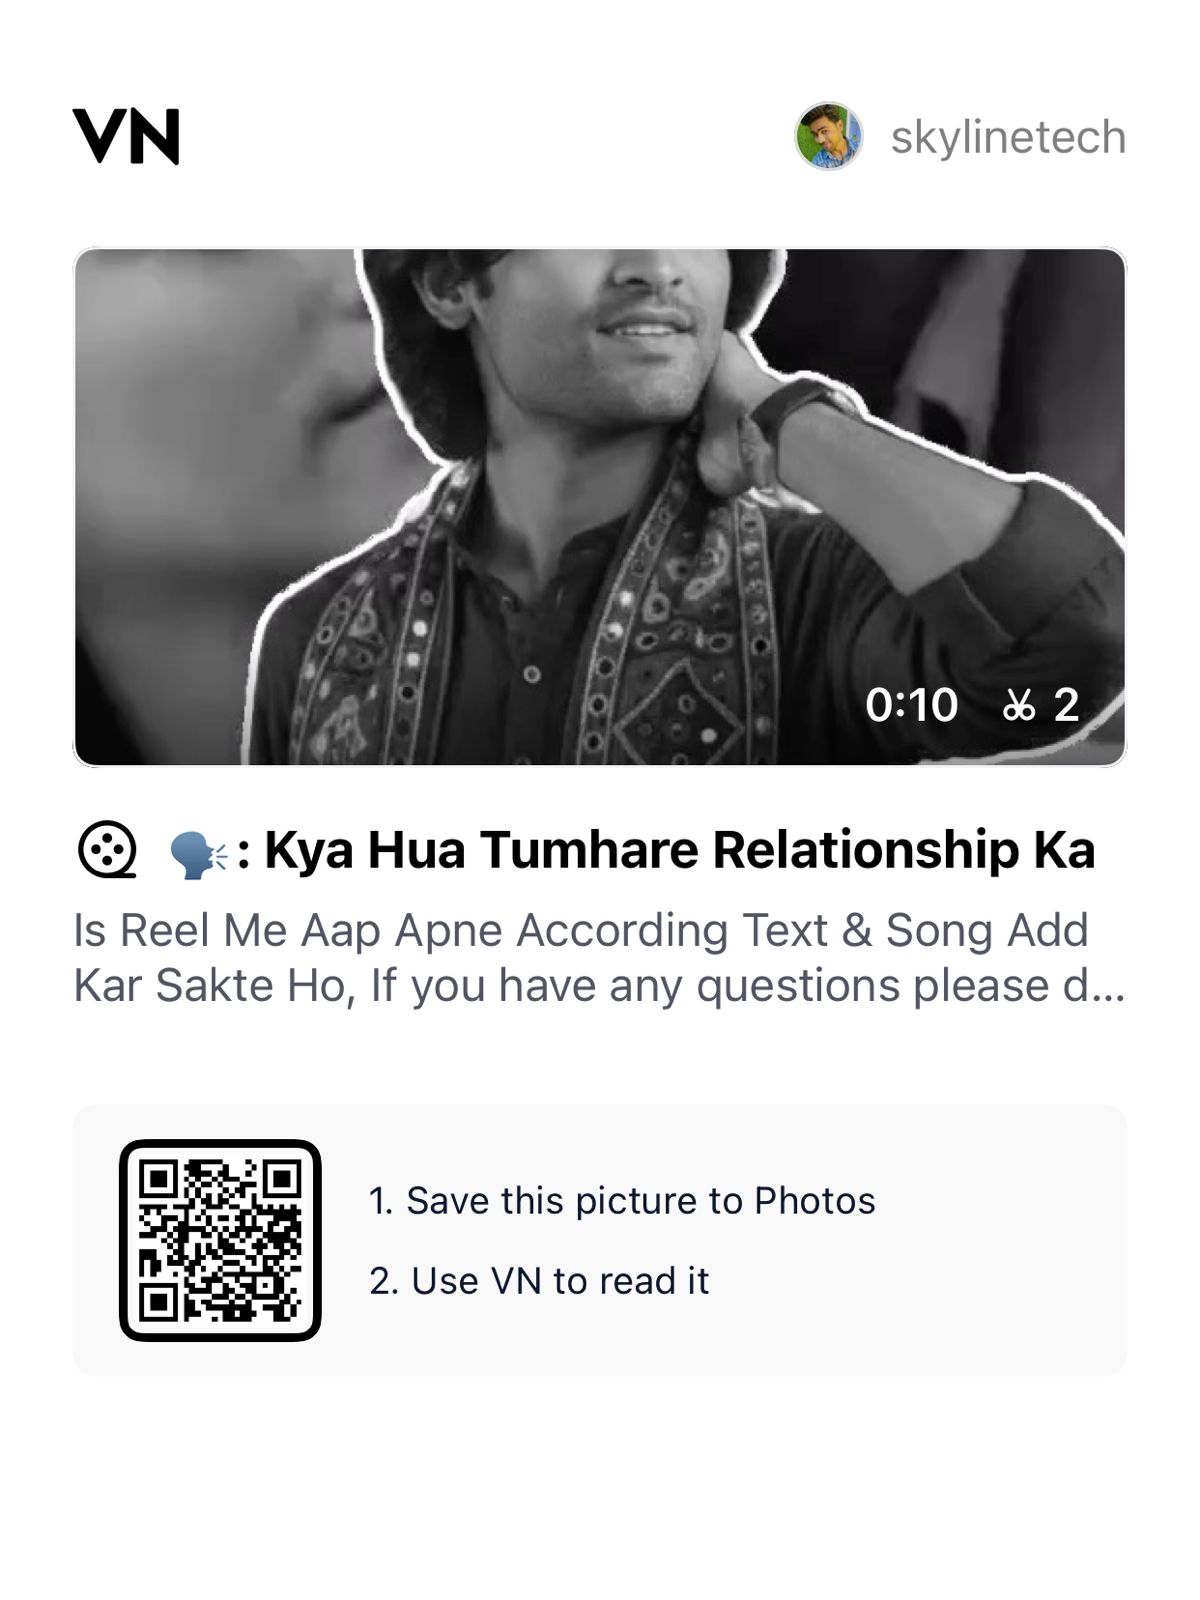Open the video thumbnail preview
1200x1600 pixels.
[x=600, y=505]
